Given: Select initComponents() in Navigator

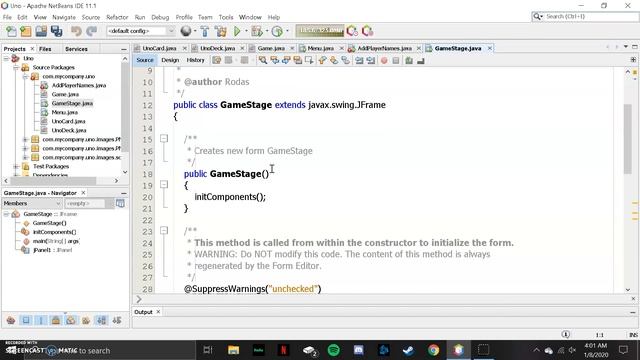Looking at the screenshot, I should click(54, 232).
